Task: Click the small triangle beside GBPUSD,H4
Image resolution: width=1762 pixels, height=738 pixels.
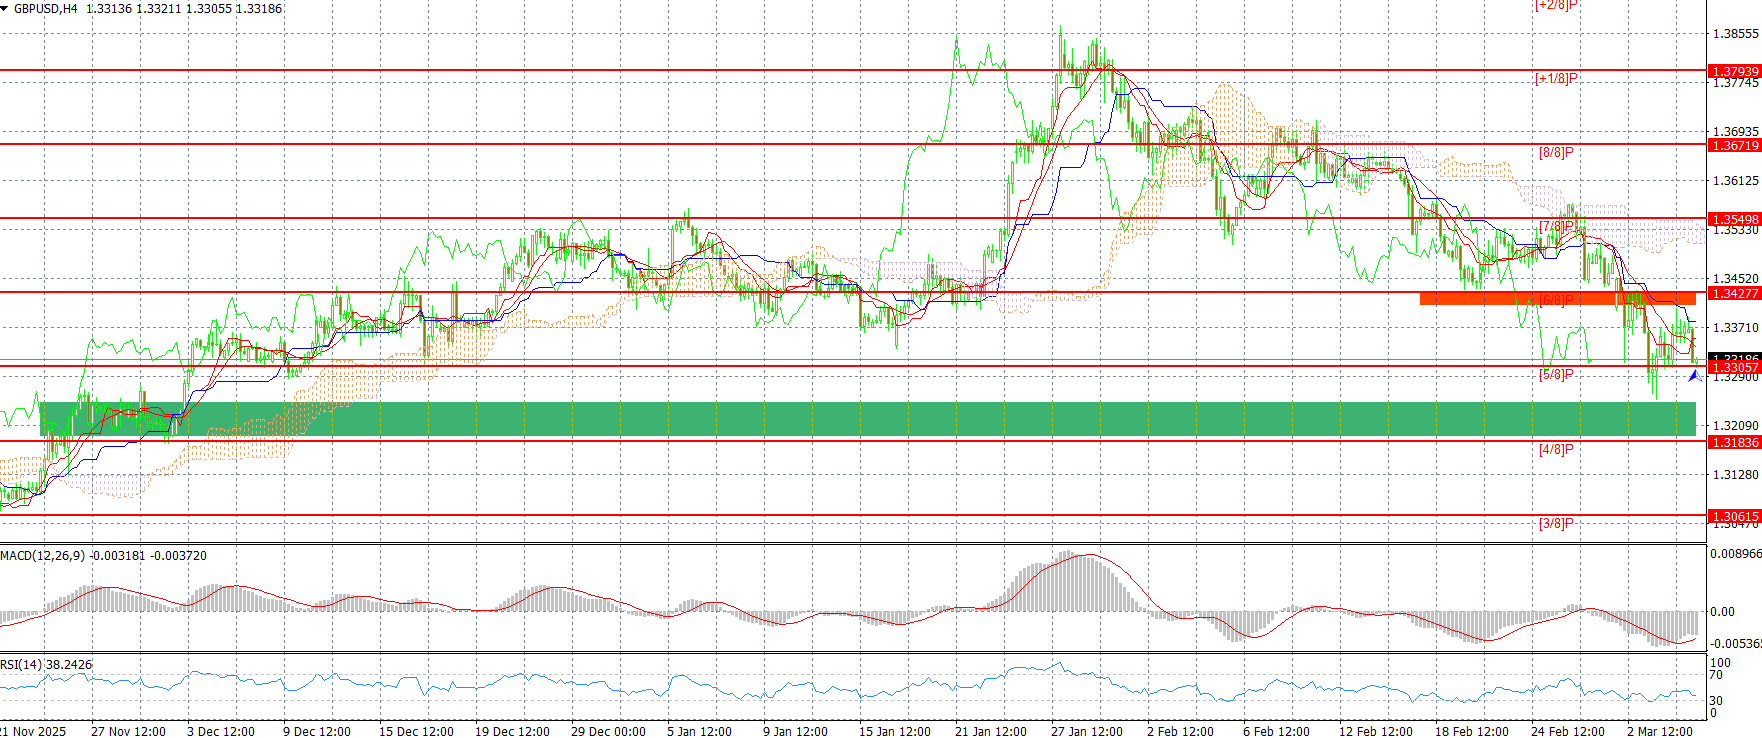Action: point(5,8)
